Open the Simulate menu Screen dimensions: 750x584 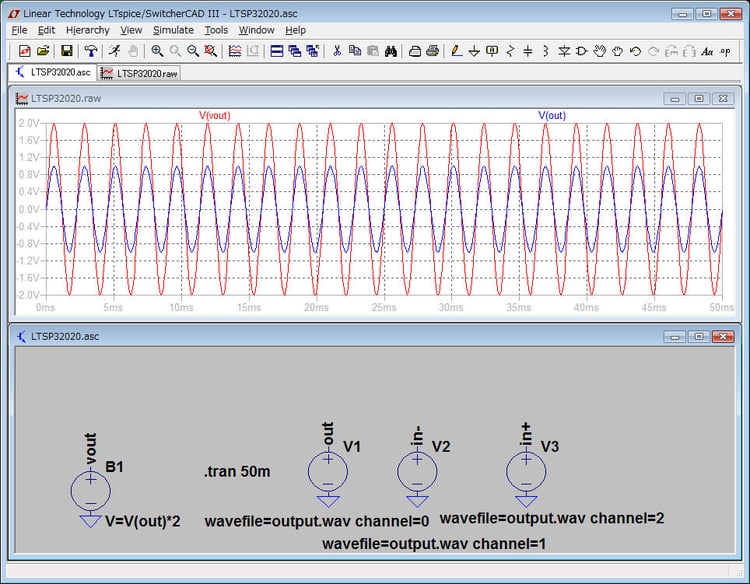click(x=173, y=30)
